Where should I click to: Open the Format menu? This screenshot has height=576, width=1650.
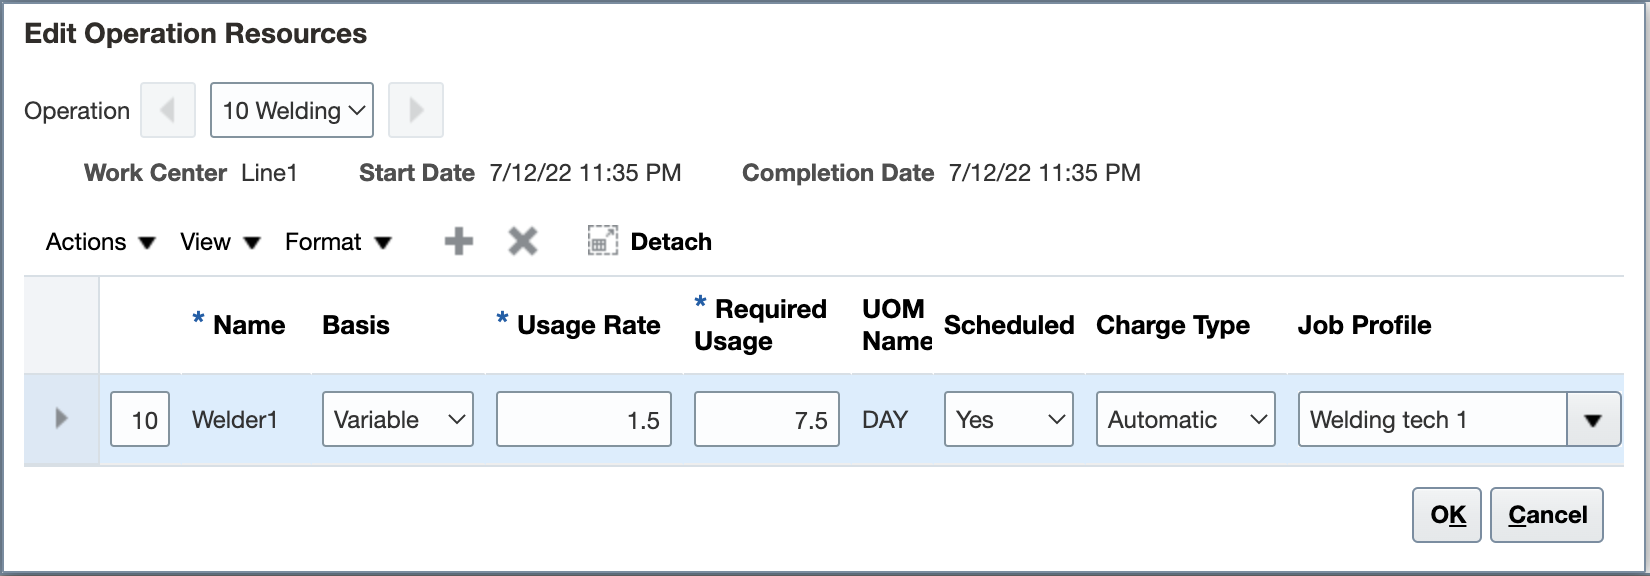tap(338, 242)
